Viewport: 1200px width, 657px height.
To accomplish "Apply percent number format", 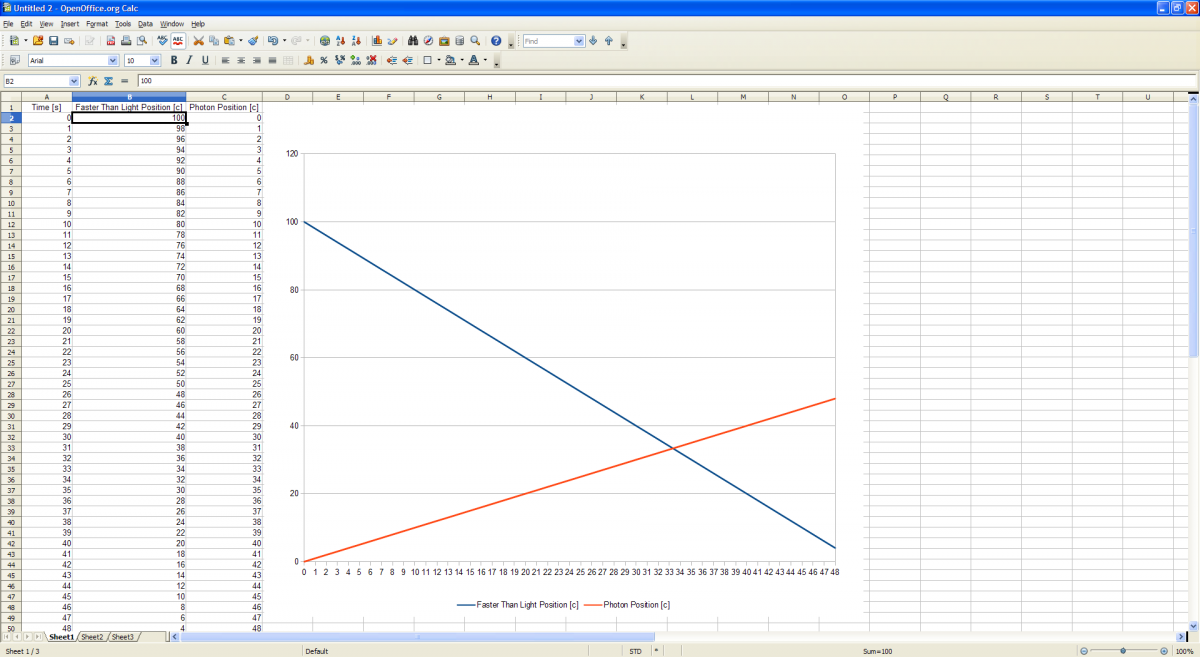I will coord(324,61).
